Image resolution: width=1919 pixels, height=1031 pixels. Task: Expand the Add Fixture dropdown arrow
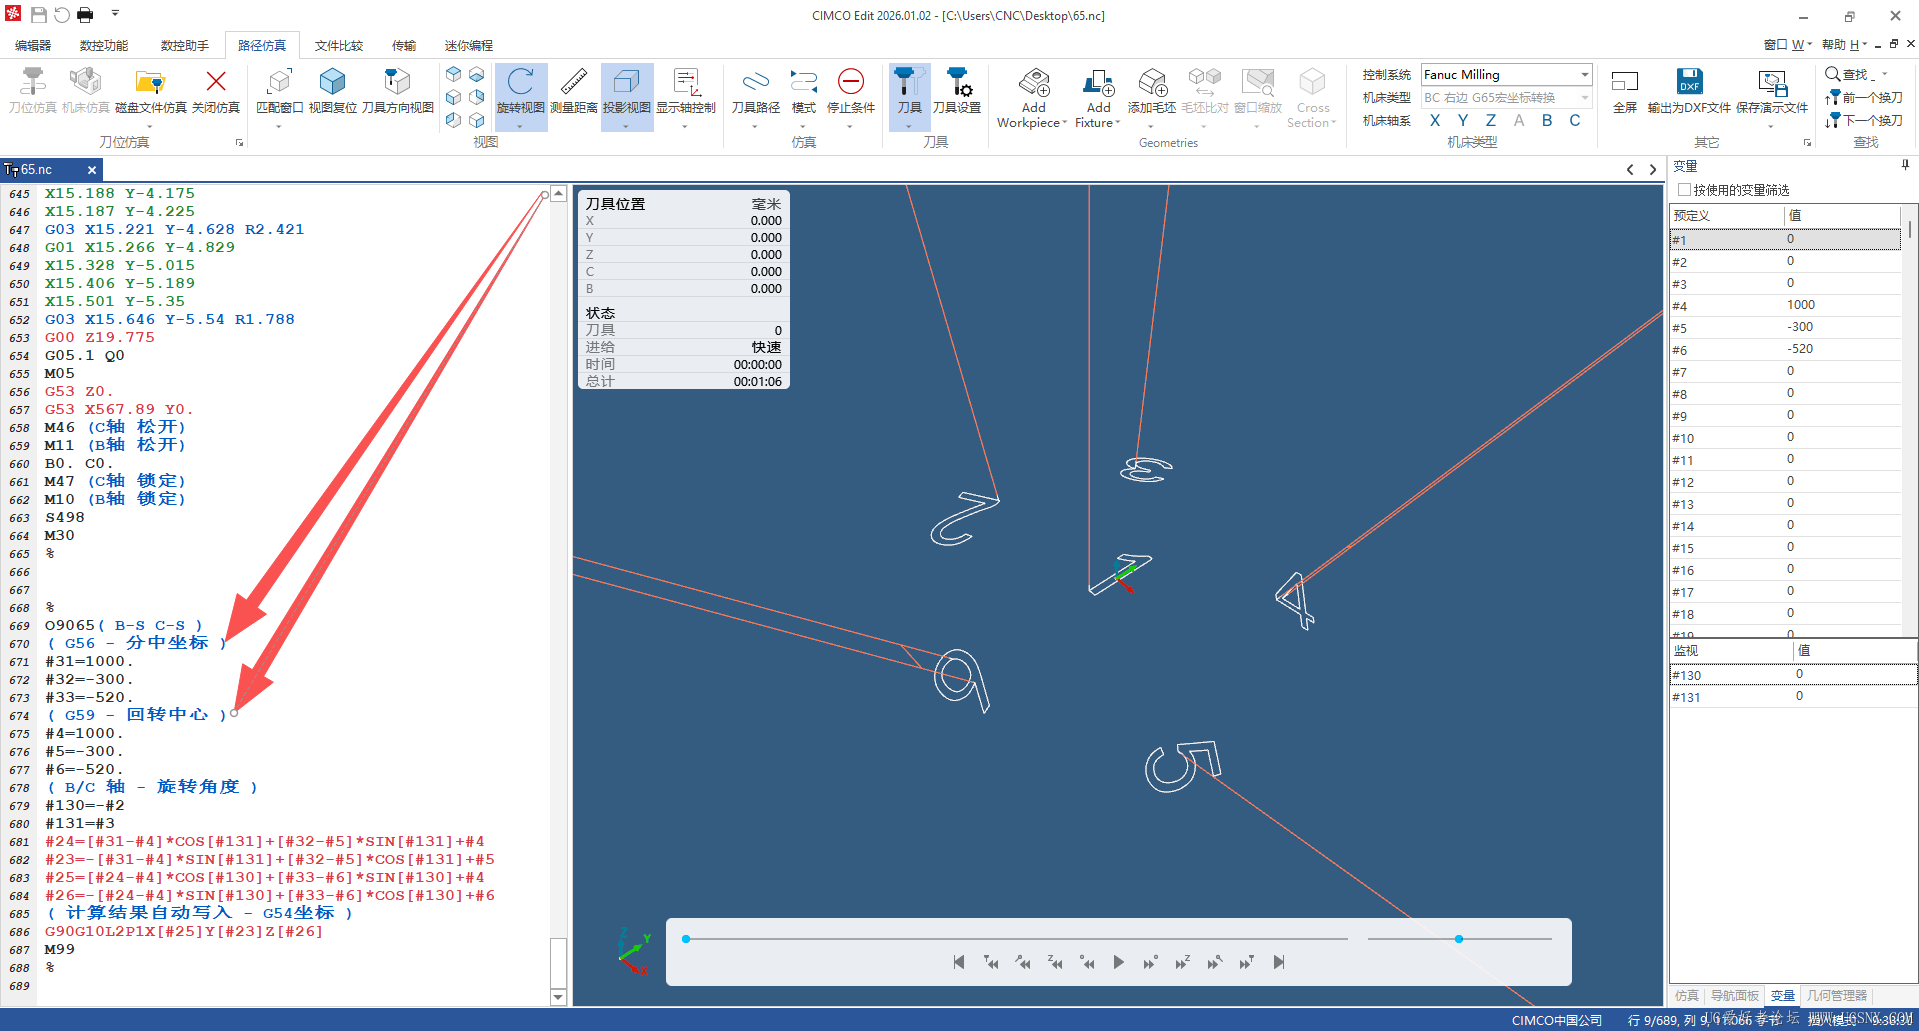click(1117, 123)
